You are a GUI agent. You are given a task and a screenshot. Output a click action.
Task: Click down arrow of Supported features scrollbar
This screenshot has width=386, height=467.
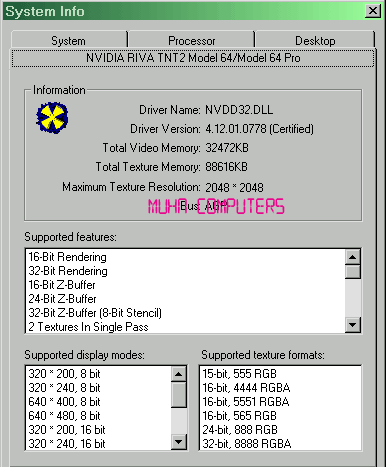[353, 325]
